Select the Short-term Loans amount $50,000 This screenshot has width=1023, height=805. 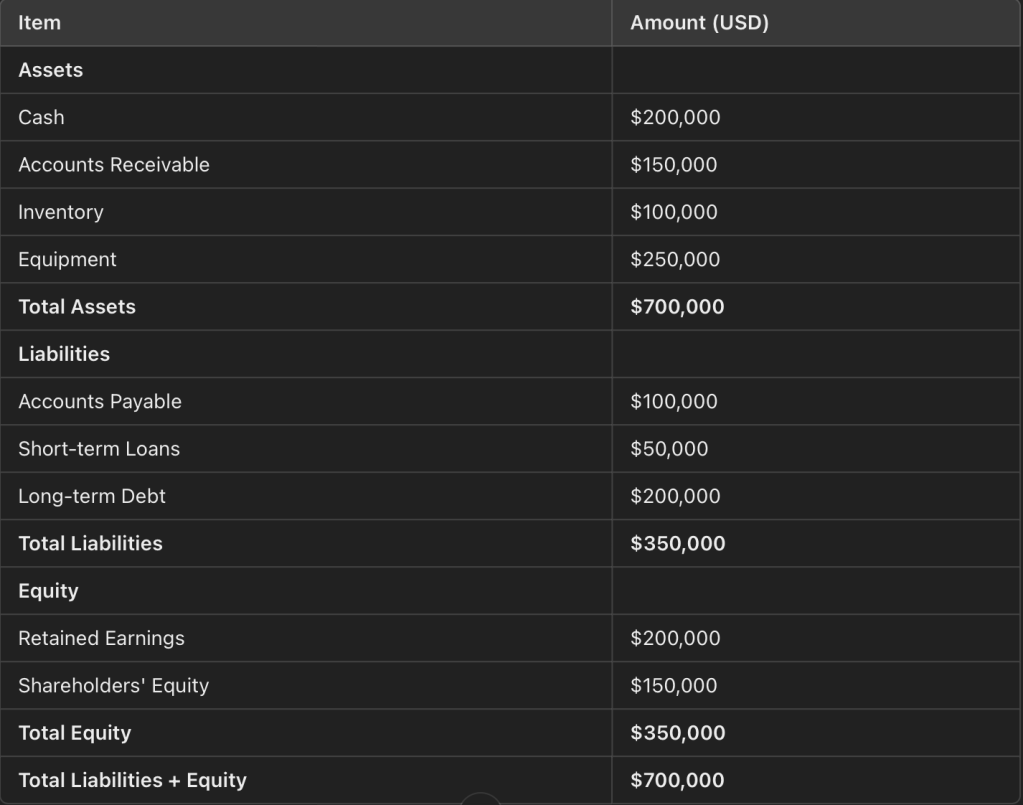tap(669, 449)
